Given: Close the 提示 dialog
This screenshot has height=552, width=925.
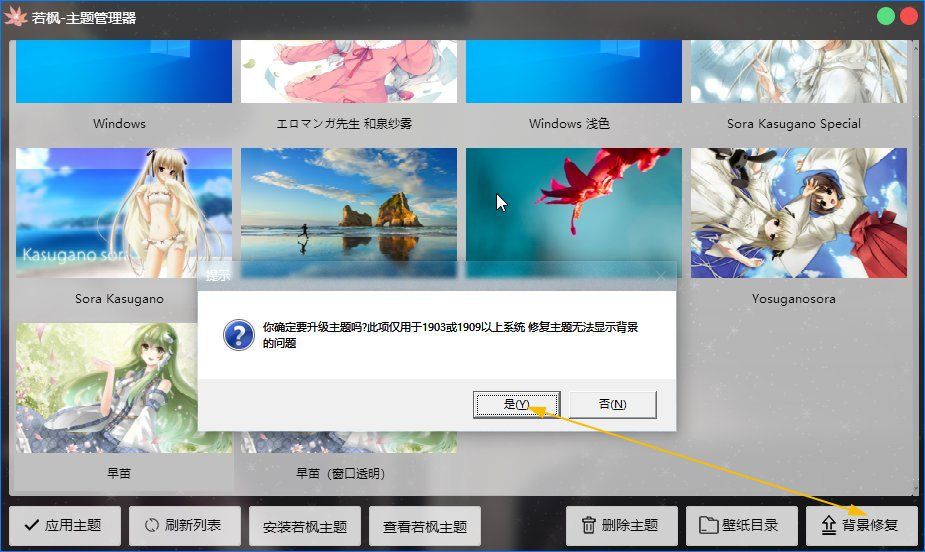Looking at the screenshot, I should (x=660, y=275).
